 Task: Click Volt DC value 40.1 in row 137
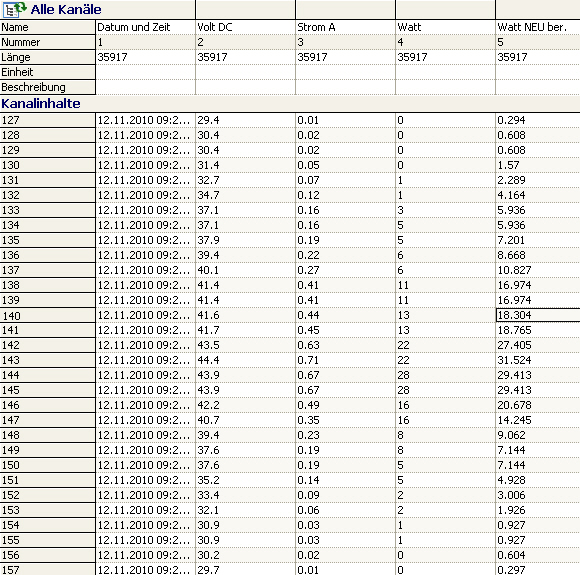tap(208, 270)
